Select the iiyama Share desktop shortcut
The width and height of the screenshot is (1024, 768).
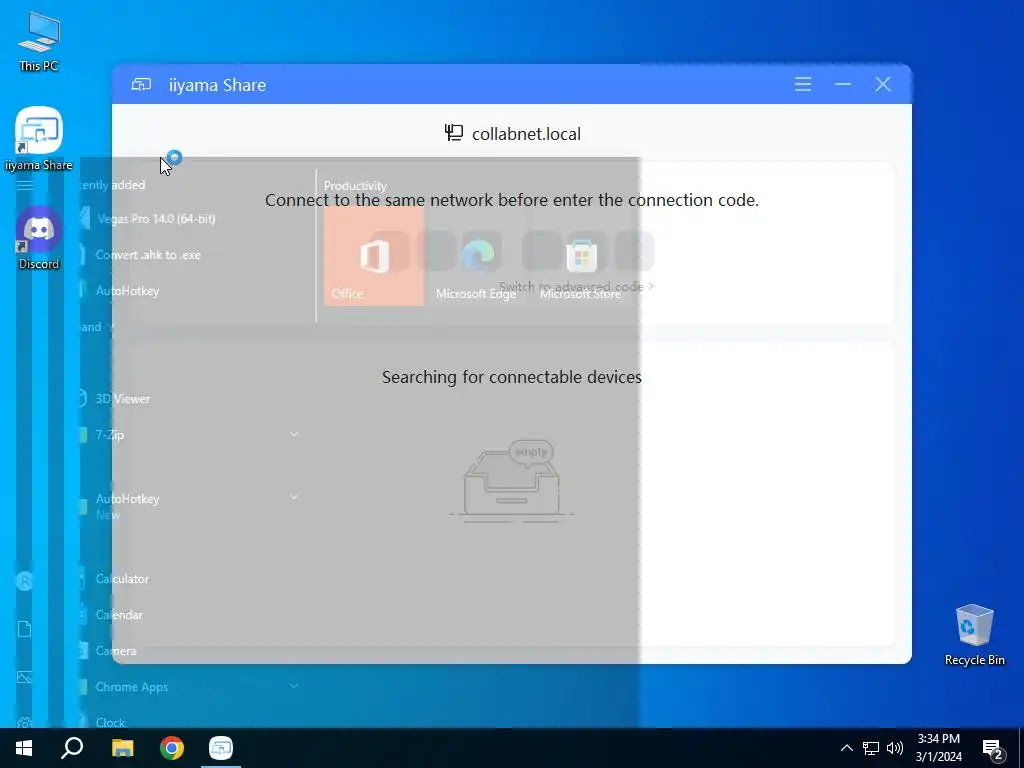point(39,138)
